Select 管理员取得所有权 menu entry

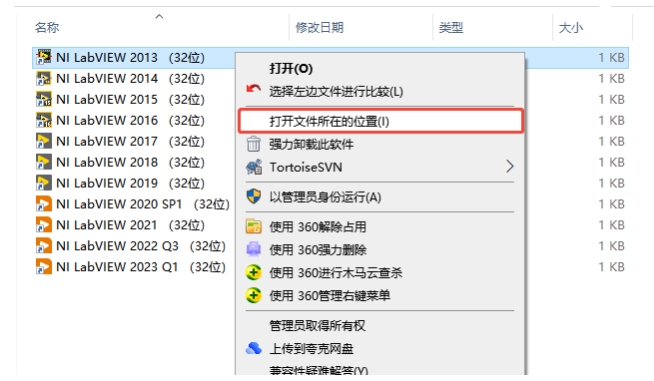[317, 325]
